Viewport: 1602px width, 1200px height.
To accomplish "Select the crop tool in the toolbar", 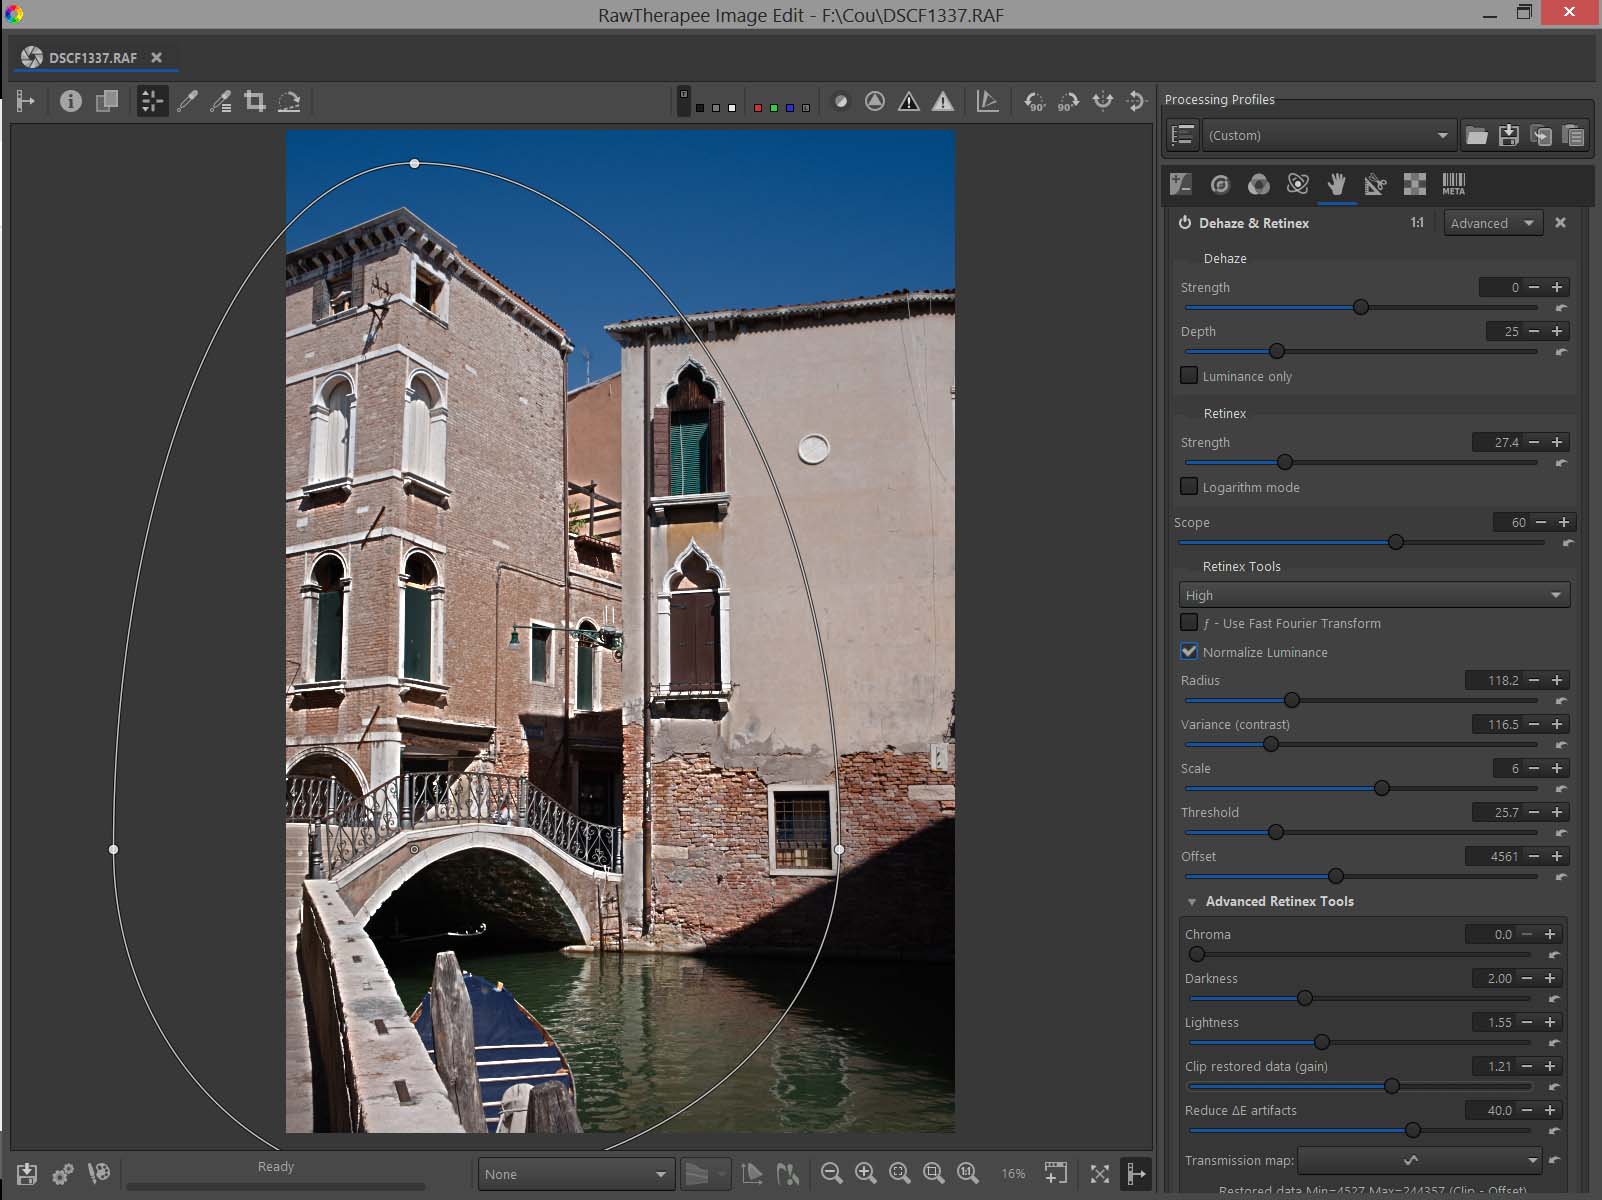I will [x=255, y=101].
